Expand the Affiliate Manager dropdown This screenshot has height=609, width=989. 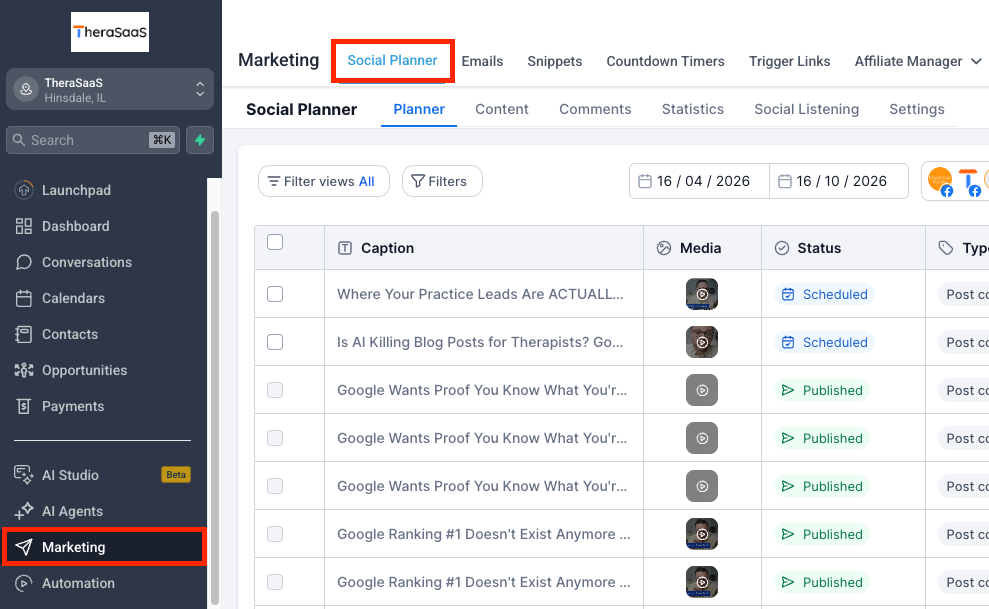(918, 61)
